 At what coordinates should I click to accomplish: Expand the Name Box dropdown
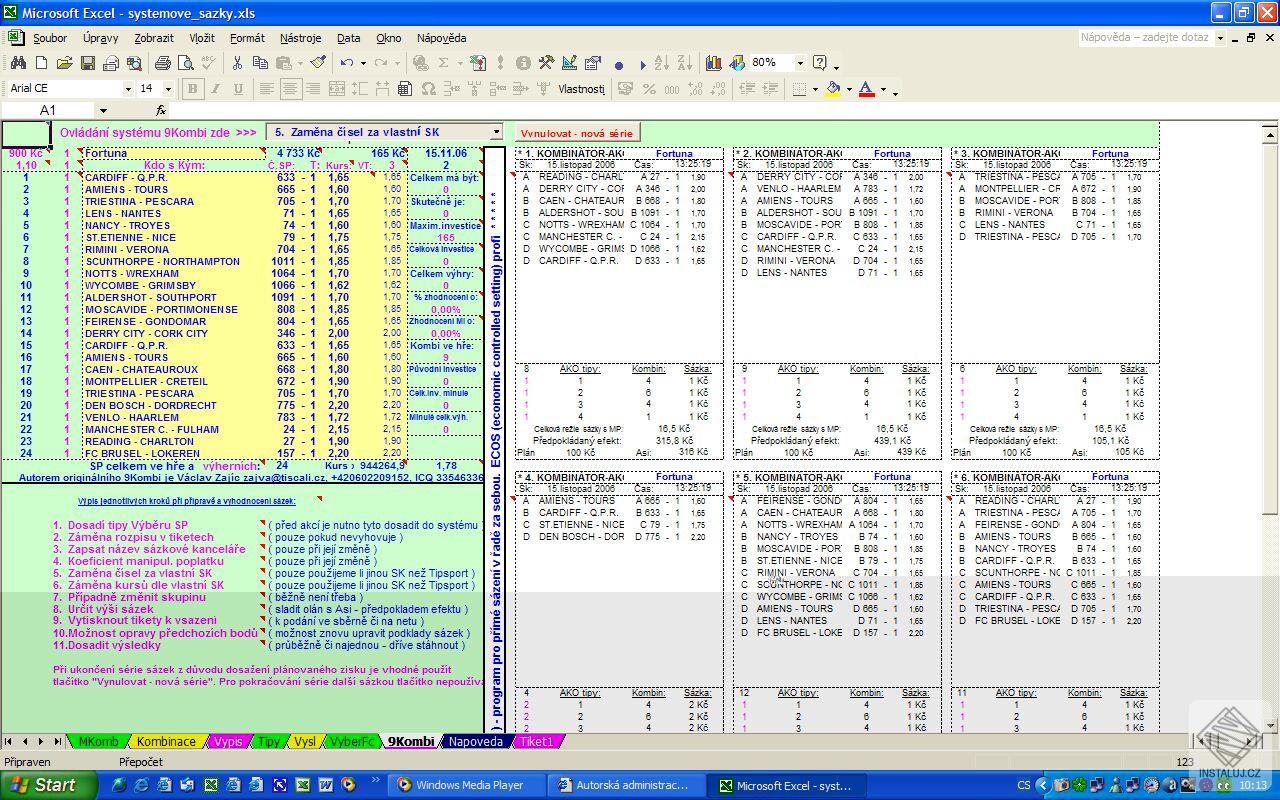102,110
